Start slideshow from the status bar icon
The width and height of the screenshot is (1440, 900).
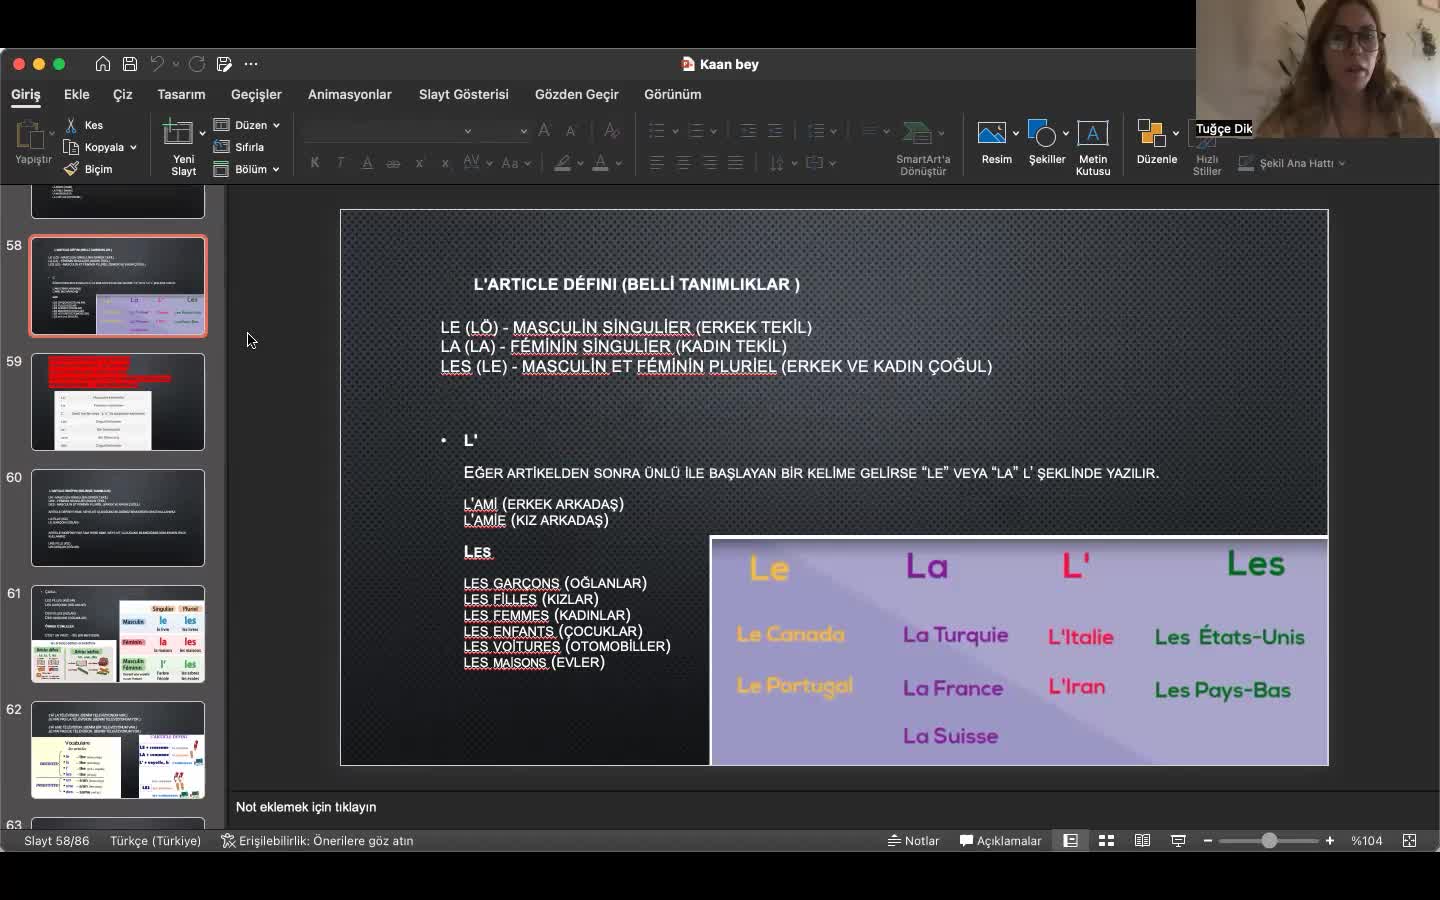click(1178, 841)
